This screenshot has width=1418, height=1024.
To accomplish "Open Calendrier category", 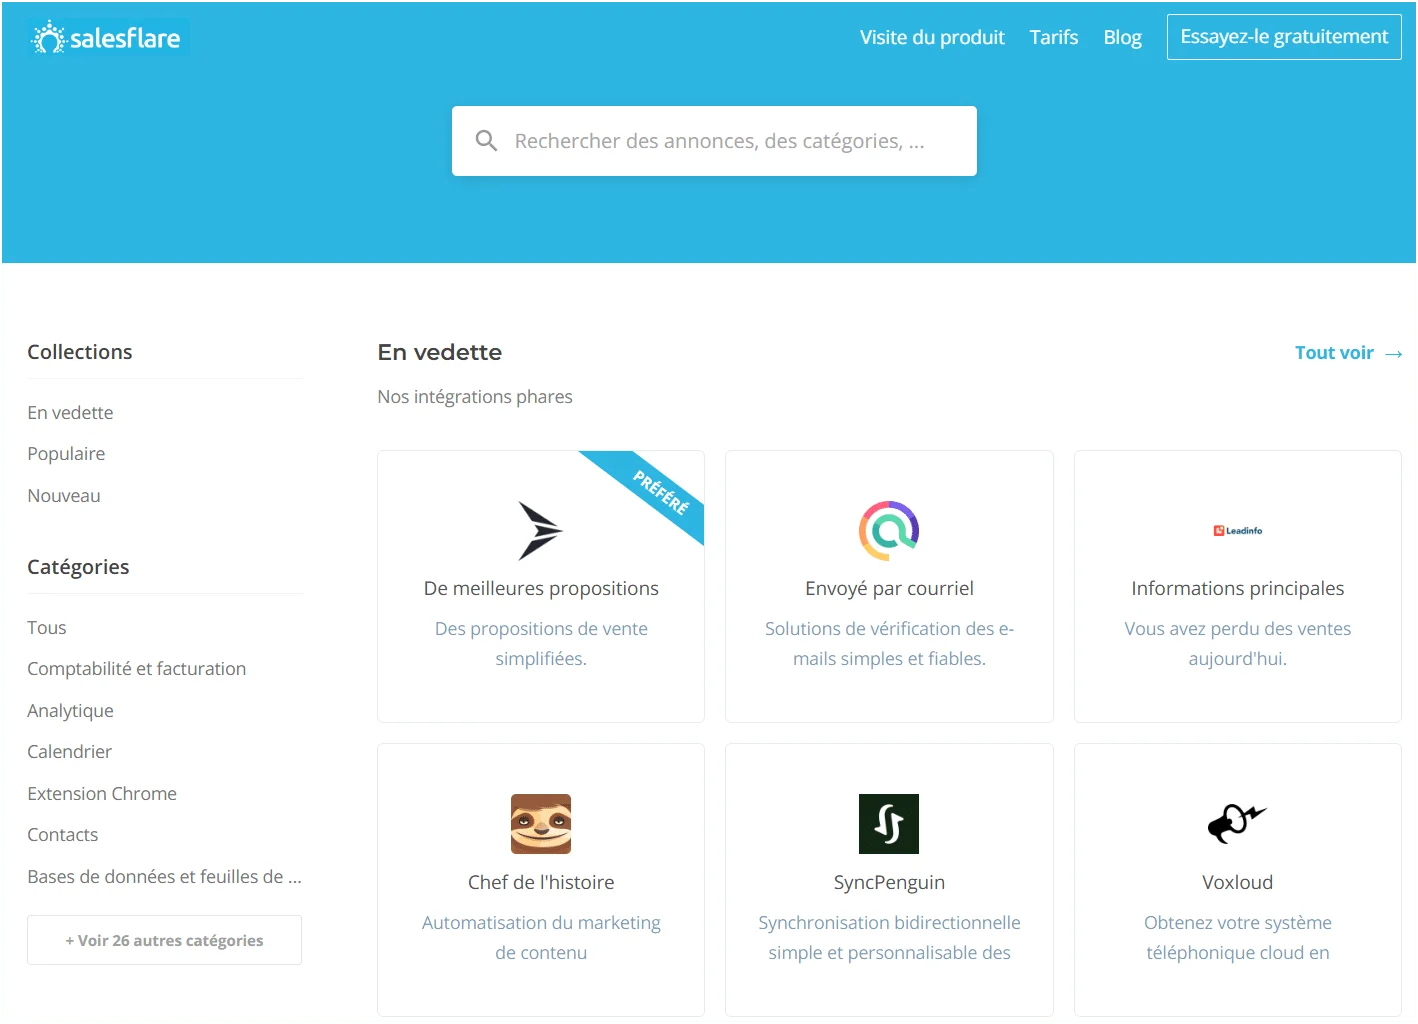I will point(70,752).
